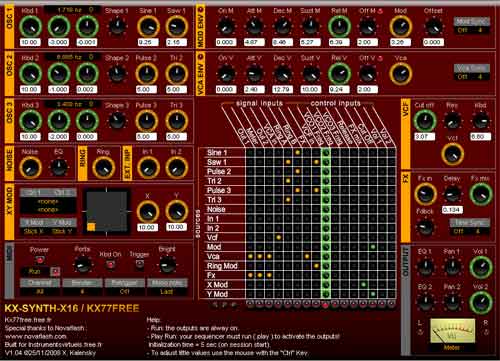Click the Dec V knob in VCA ENV

click(x=283, y=74)
